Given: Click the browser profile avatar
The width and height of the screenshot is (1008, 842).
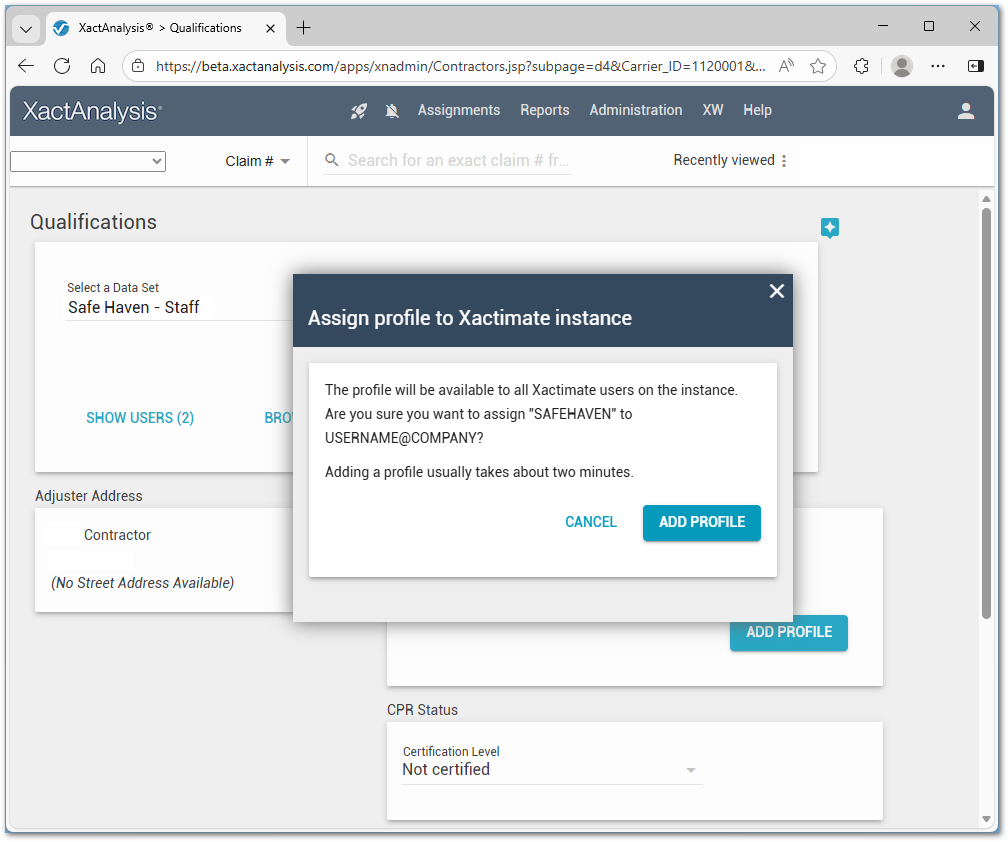Looking at the screenshot, I should tap(902, 66).
